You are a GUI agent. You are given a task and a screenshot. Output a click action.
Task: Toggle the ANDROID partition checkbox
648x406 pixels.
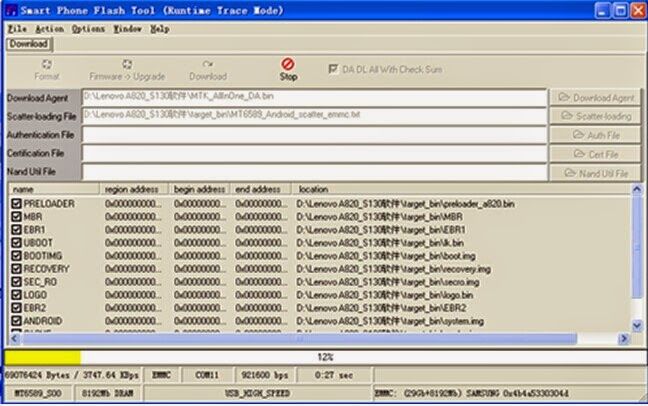16,321
